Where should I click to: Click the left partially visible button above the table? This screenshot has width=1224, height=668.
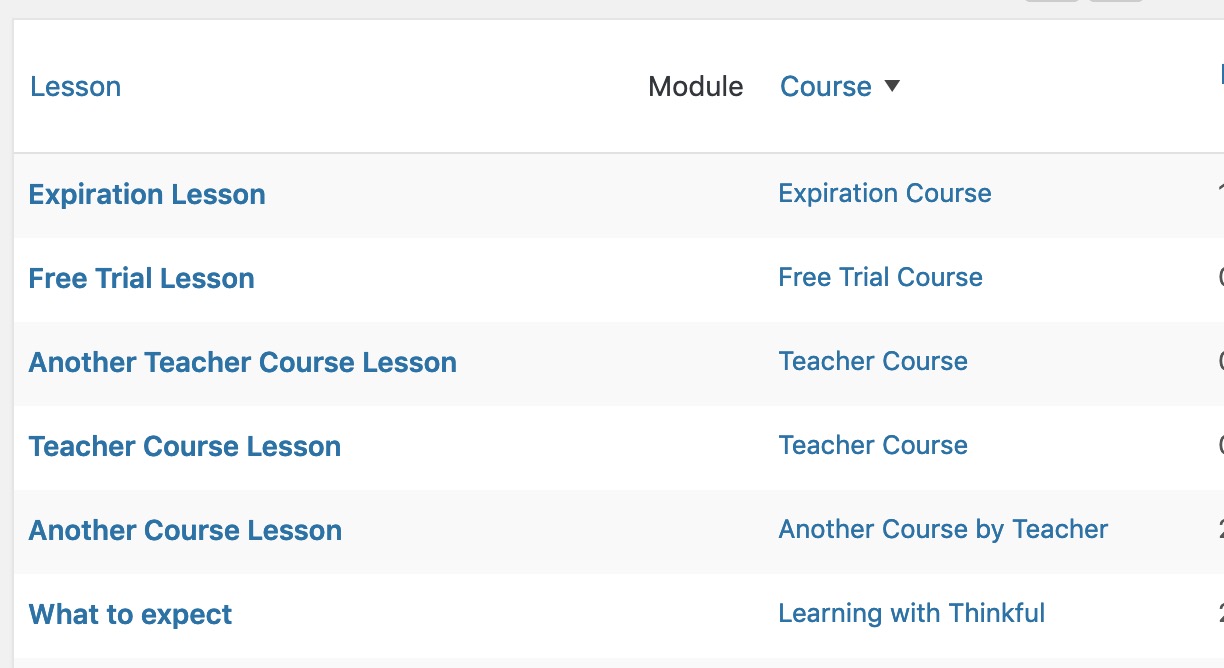point(1052,1)
